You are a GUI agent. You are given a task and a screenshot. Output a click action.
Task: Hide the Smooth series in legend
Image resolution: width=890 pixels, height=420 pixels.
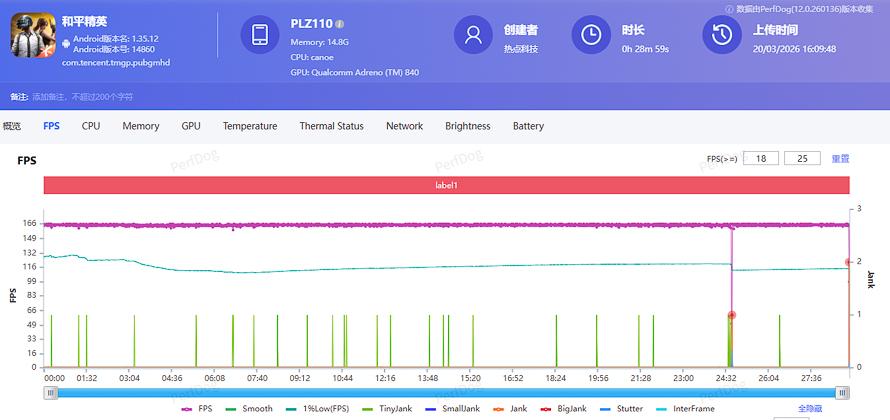click(249, 409)
